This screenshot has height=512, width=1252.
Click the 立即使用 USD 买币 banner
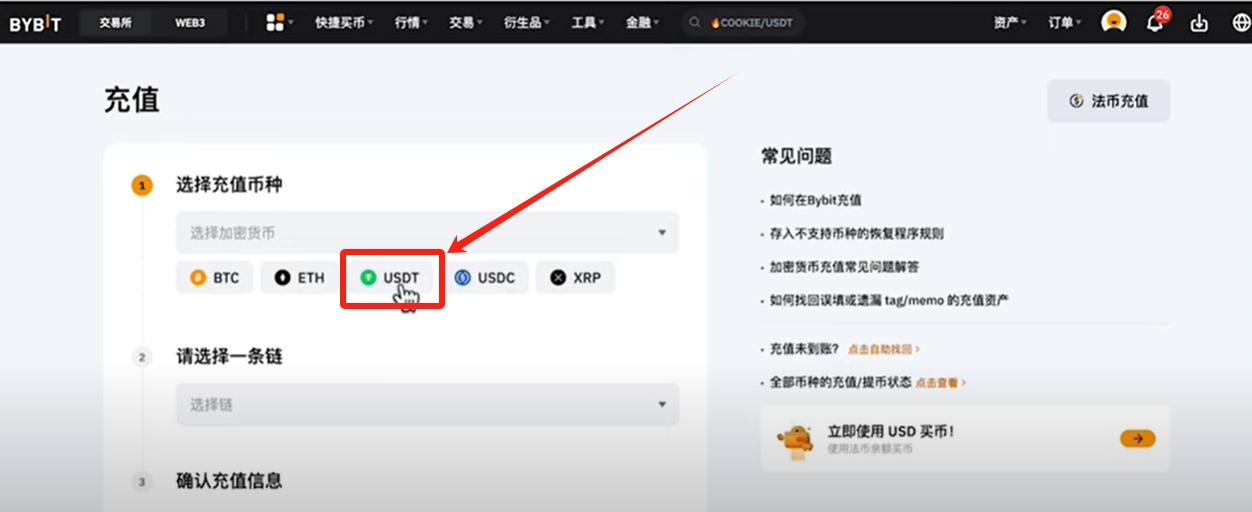tap(965, 438)
